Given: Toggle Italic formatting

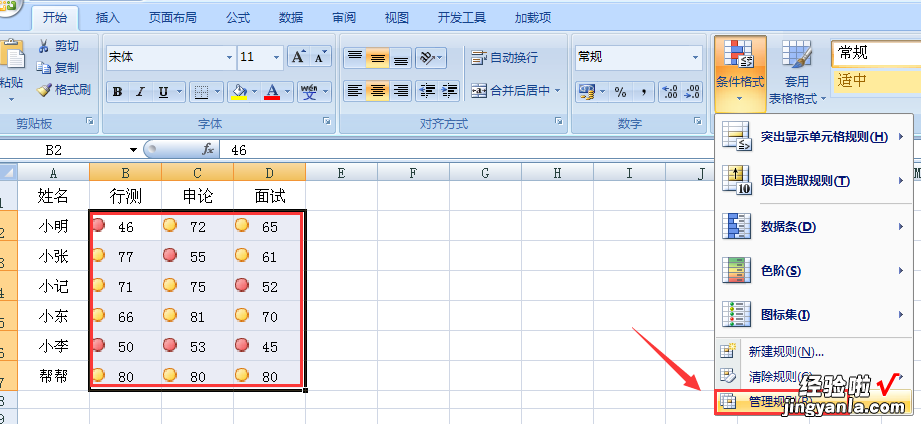Looking at the screenshot, I should coord(140,92).
